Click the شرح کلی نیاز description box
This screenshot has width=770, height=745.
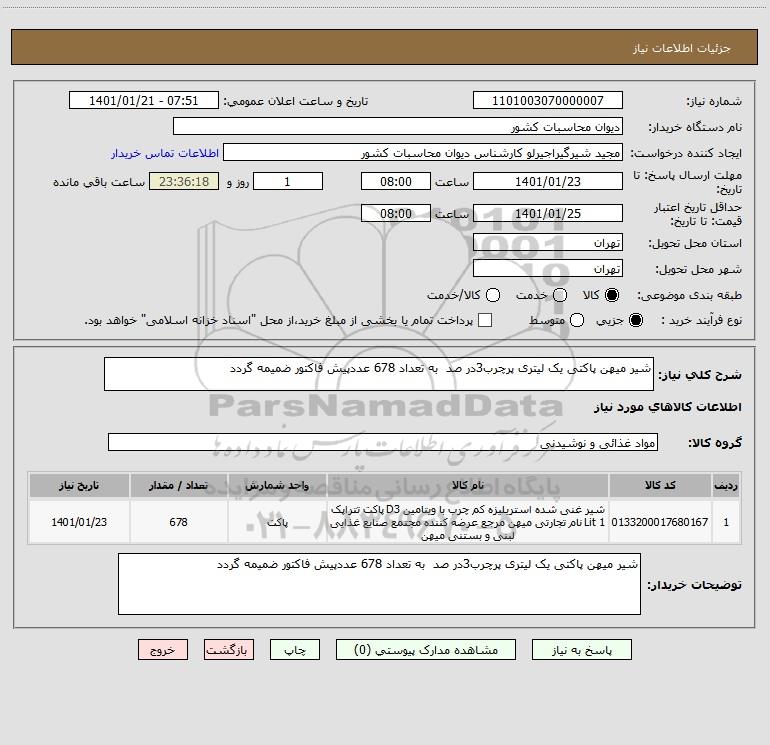coord(379,374)
